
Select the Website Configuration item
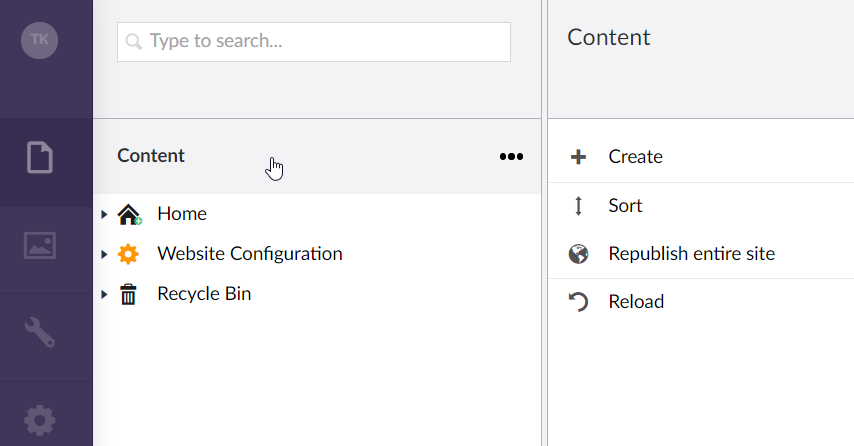[x=250, y=254]
